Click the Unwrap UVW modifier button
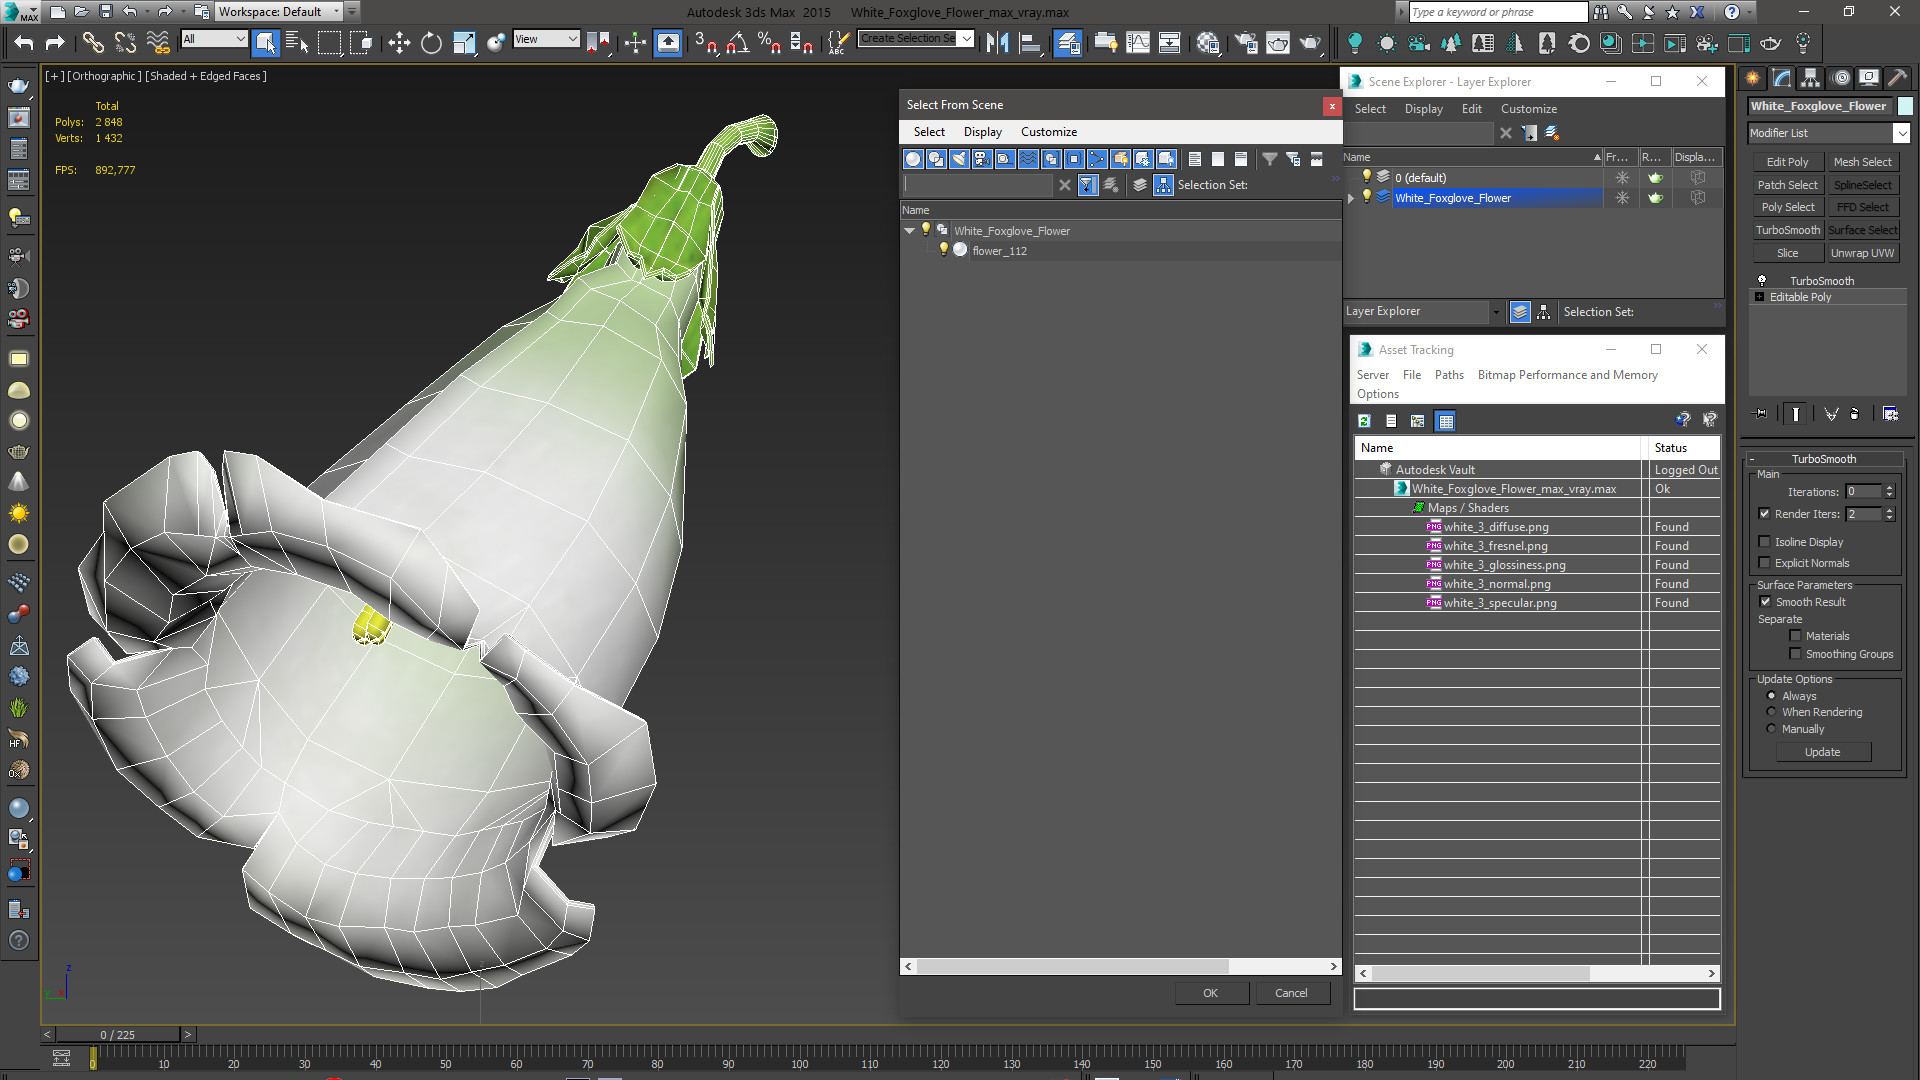This screenshot has width=1920, height=1080. click(x=1862, y=253)
